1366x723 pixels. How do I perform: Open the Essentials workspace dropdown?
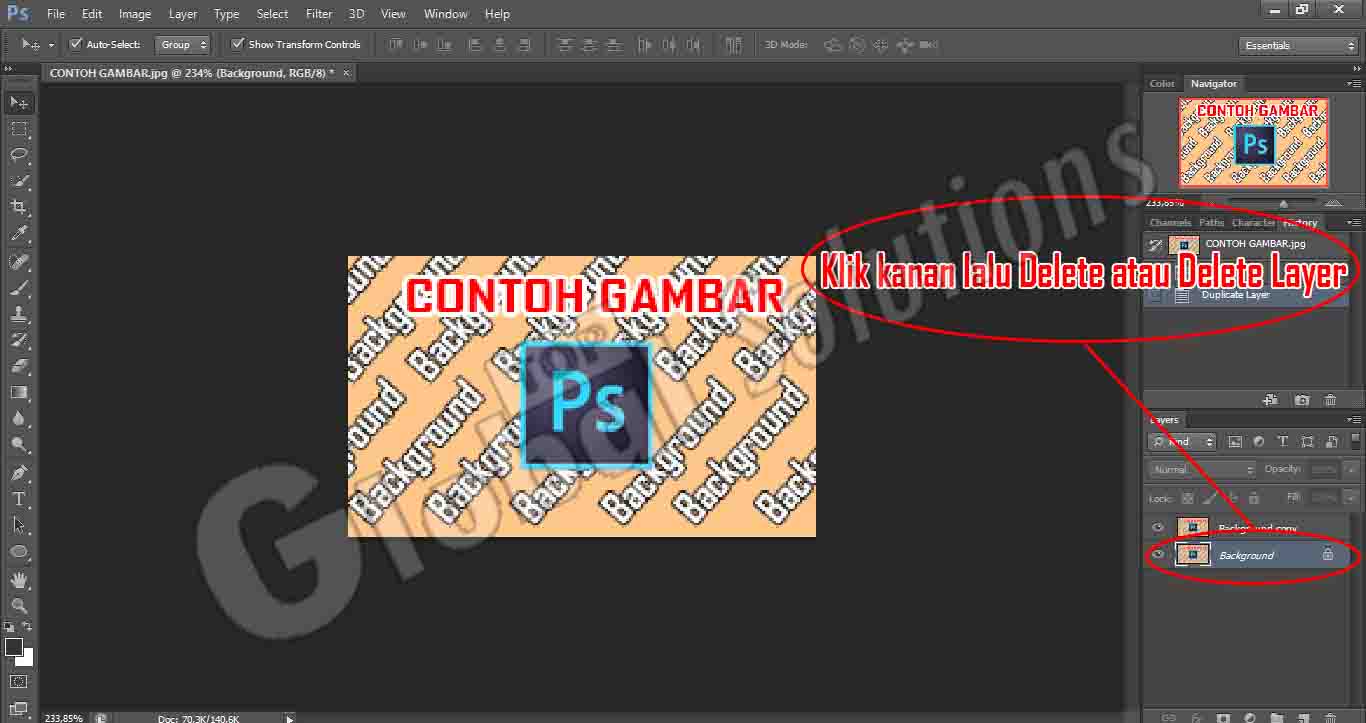click(x=1298, y=45)
